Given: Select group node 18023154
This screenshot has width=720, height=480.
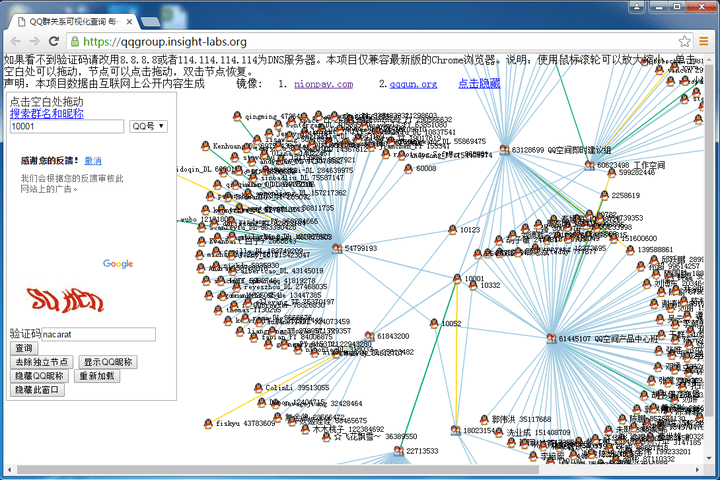Looking at the screenshot, I should [x=456, y=430].
